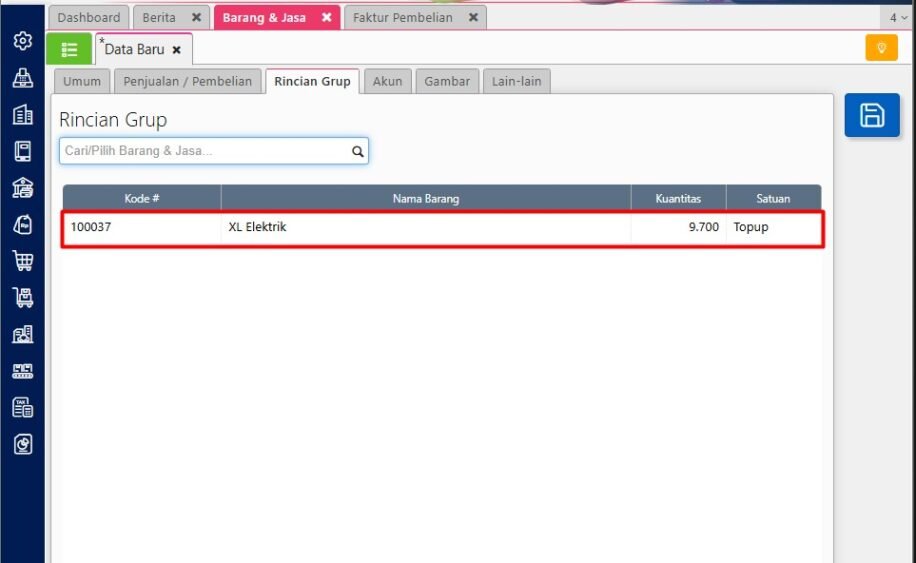The height and width of the screenshot is (563, 916).
Task: Click the Cari/Pilih Barang & Jasa field
Action: pyautogui.click(x=204, y=151)
